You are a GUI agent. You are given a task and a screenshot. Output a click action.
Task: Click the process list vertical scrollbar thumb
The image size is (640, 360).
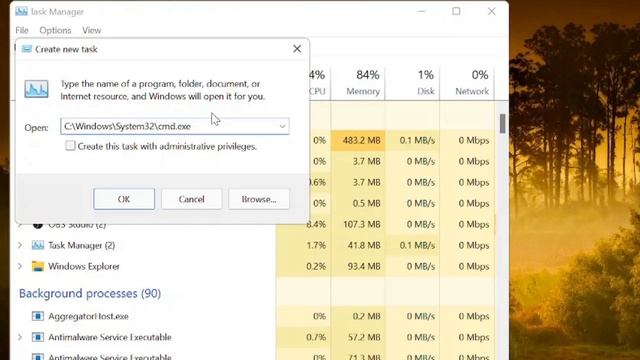tap(502, 123)
